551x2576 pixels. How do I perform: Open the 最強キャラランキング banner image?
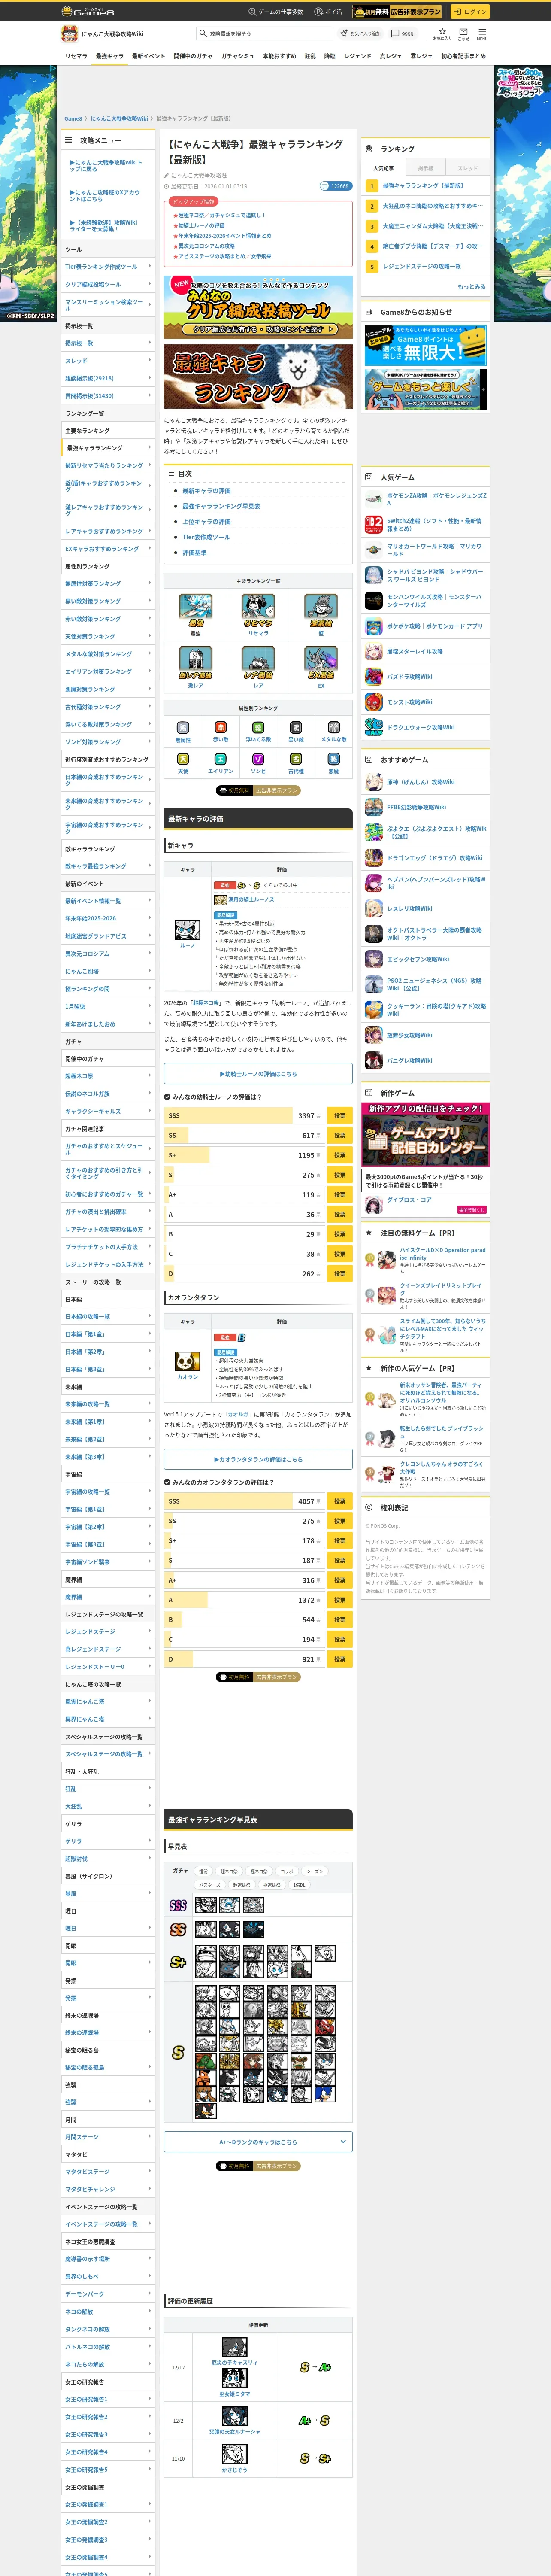258,376
